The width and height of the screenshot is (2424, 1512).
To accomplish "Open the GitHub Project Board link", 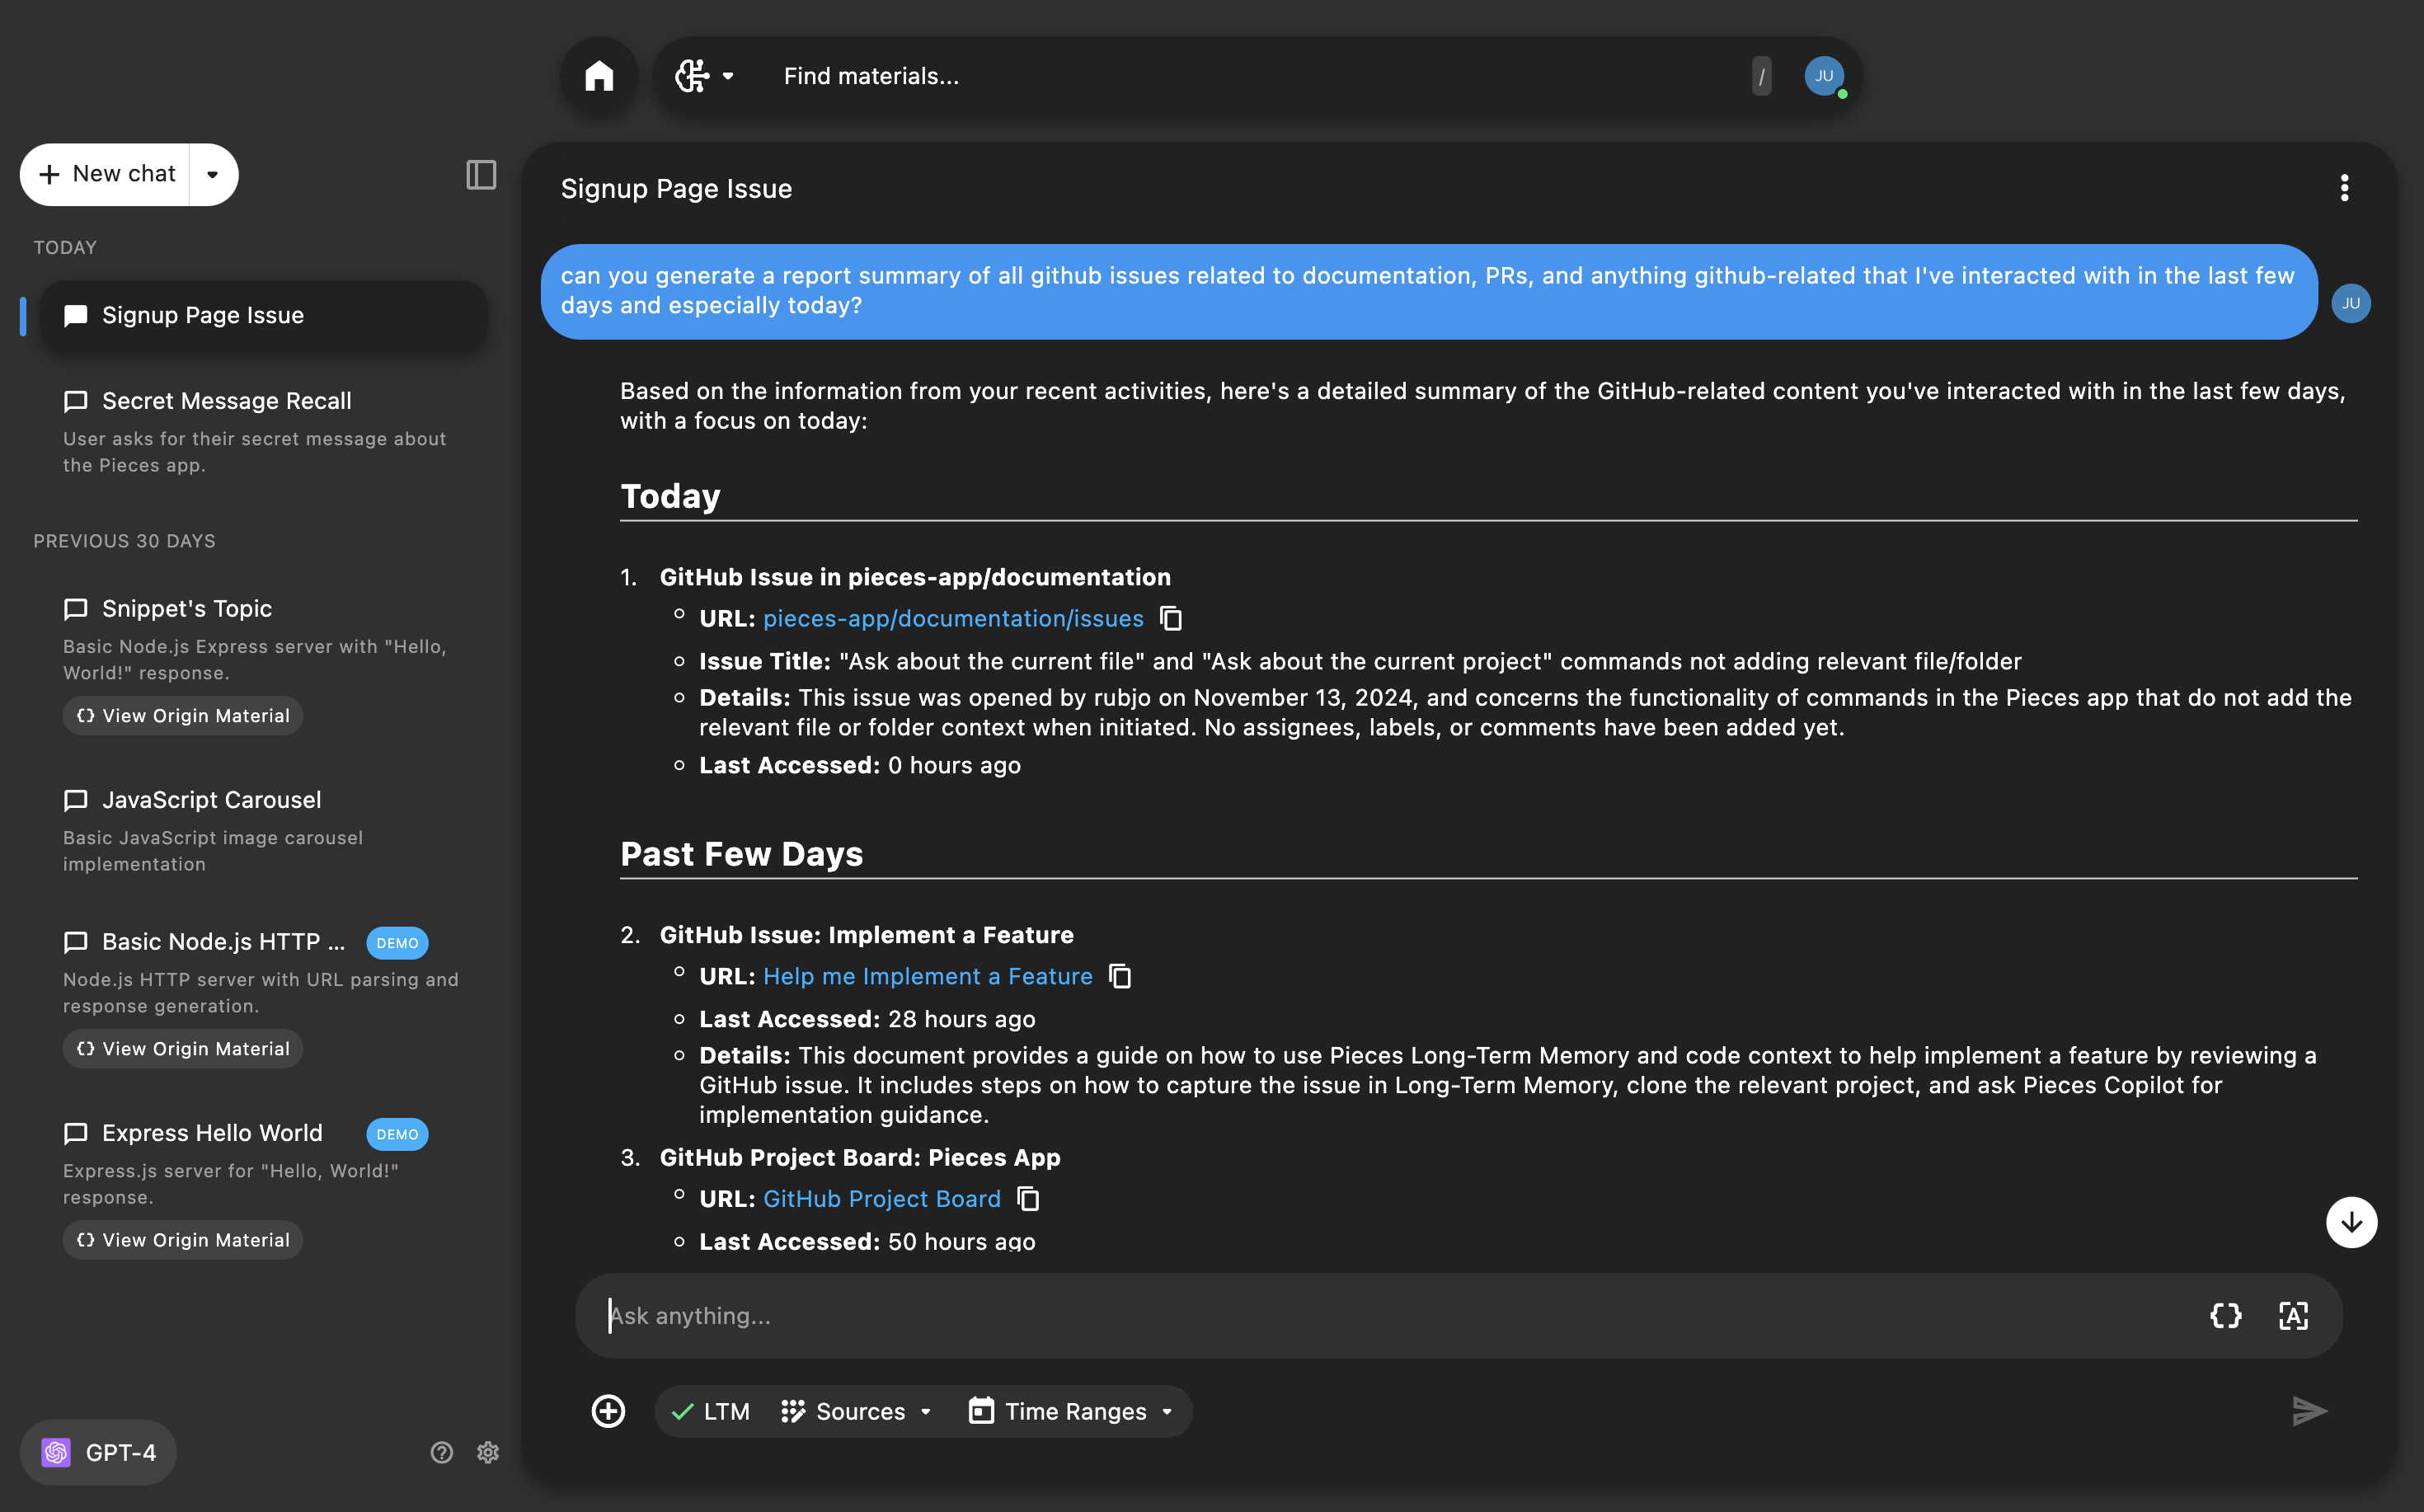I will point(882,1199).
